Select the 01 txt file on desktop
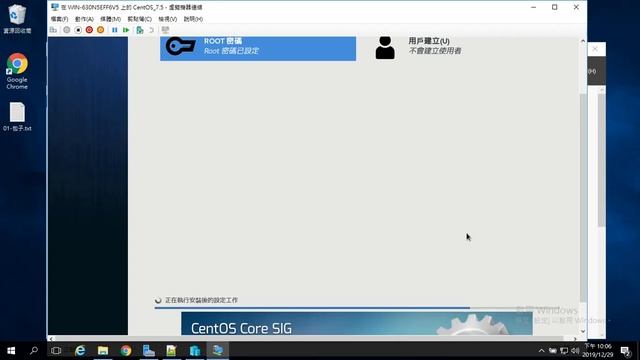The height and width of the screenshot is (360, 640). click(x=17, y=117)
